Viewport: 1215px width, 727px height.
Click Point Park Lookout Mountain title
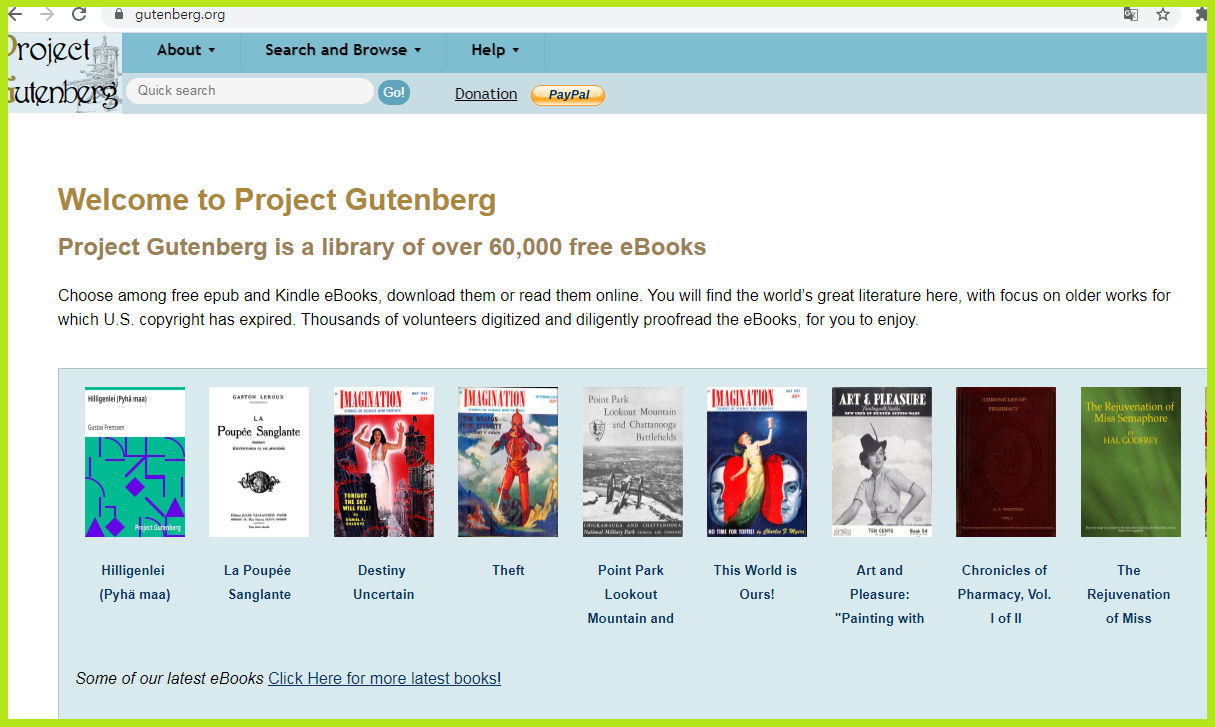point(631,594)
